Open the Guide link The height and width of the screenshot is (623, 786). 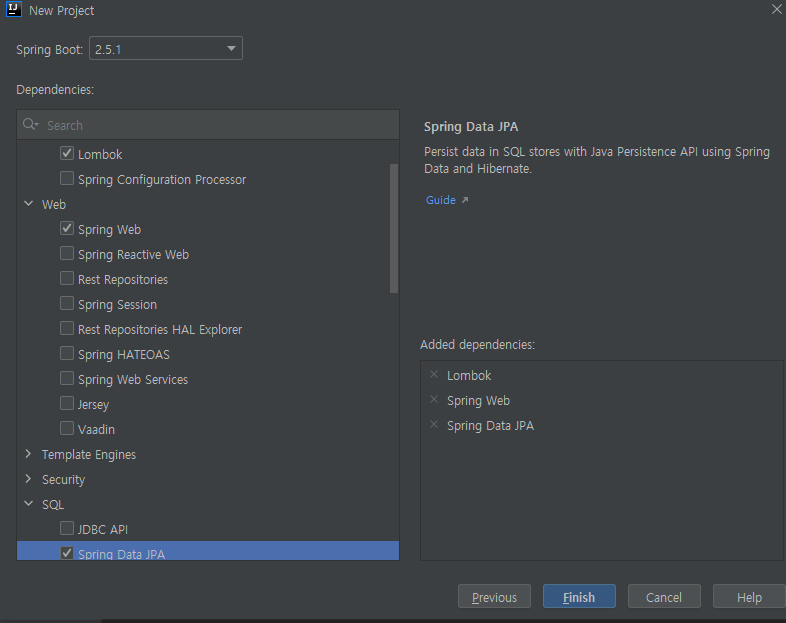point(446,200)
